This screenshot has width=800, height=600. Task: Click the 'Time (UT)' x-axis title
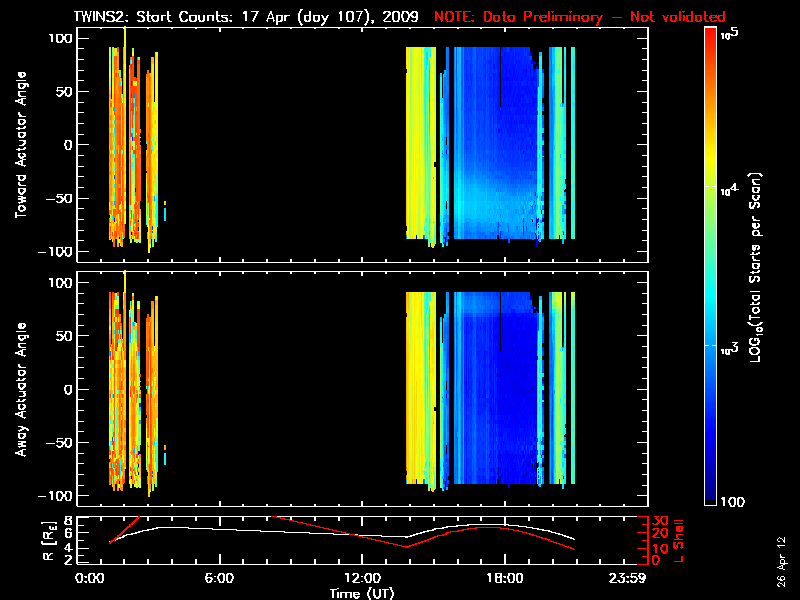point(364,592)
